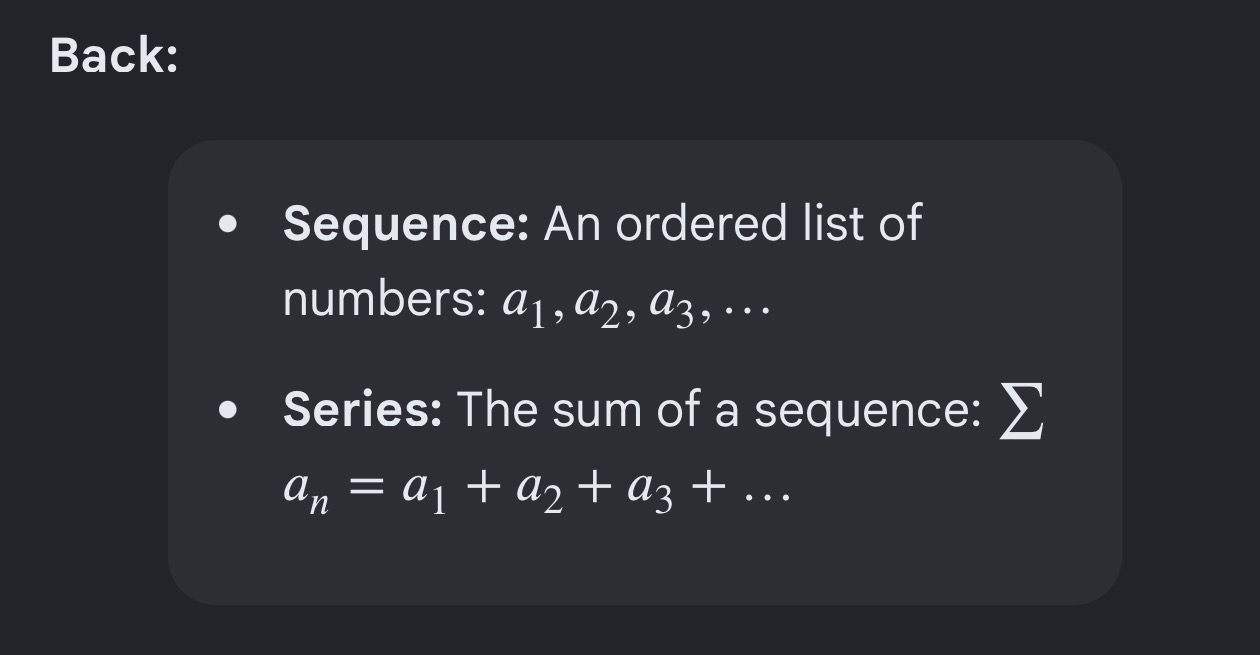Click the second bullet point dot
This screenshot has height=655, width=1260.
click(229, 409)
